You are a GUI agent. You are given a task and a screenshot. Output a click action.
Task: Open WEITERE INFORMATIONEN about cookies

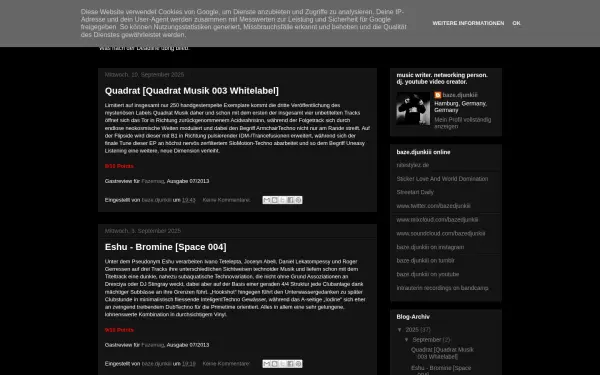[x=468, y=23]
